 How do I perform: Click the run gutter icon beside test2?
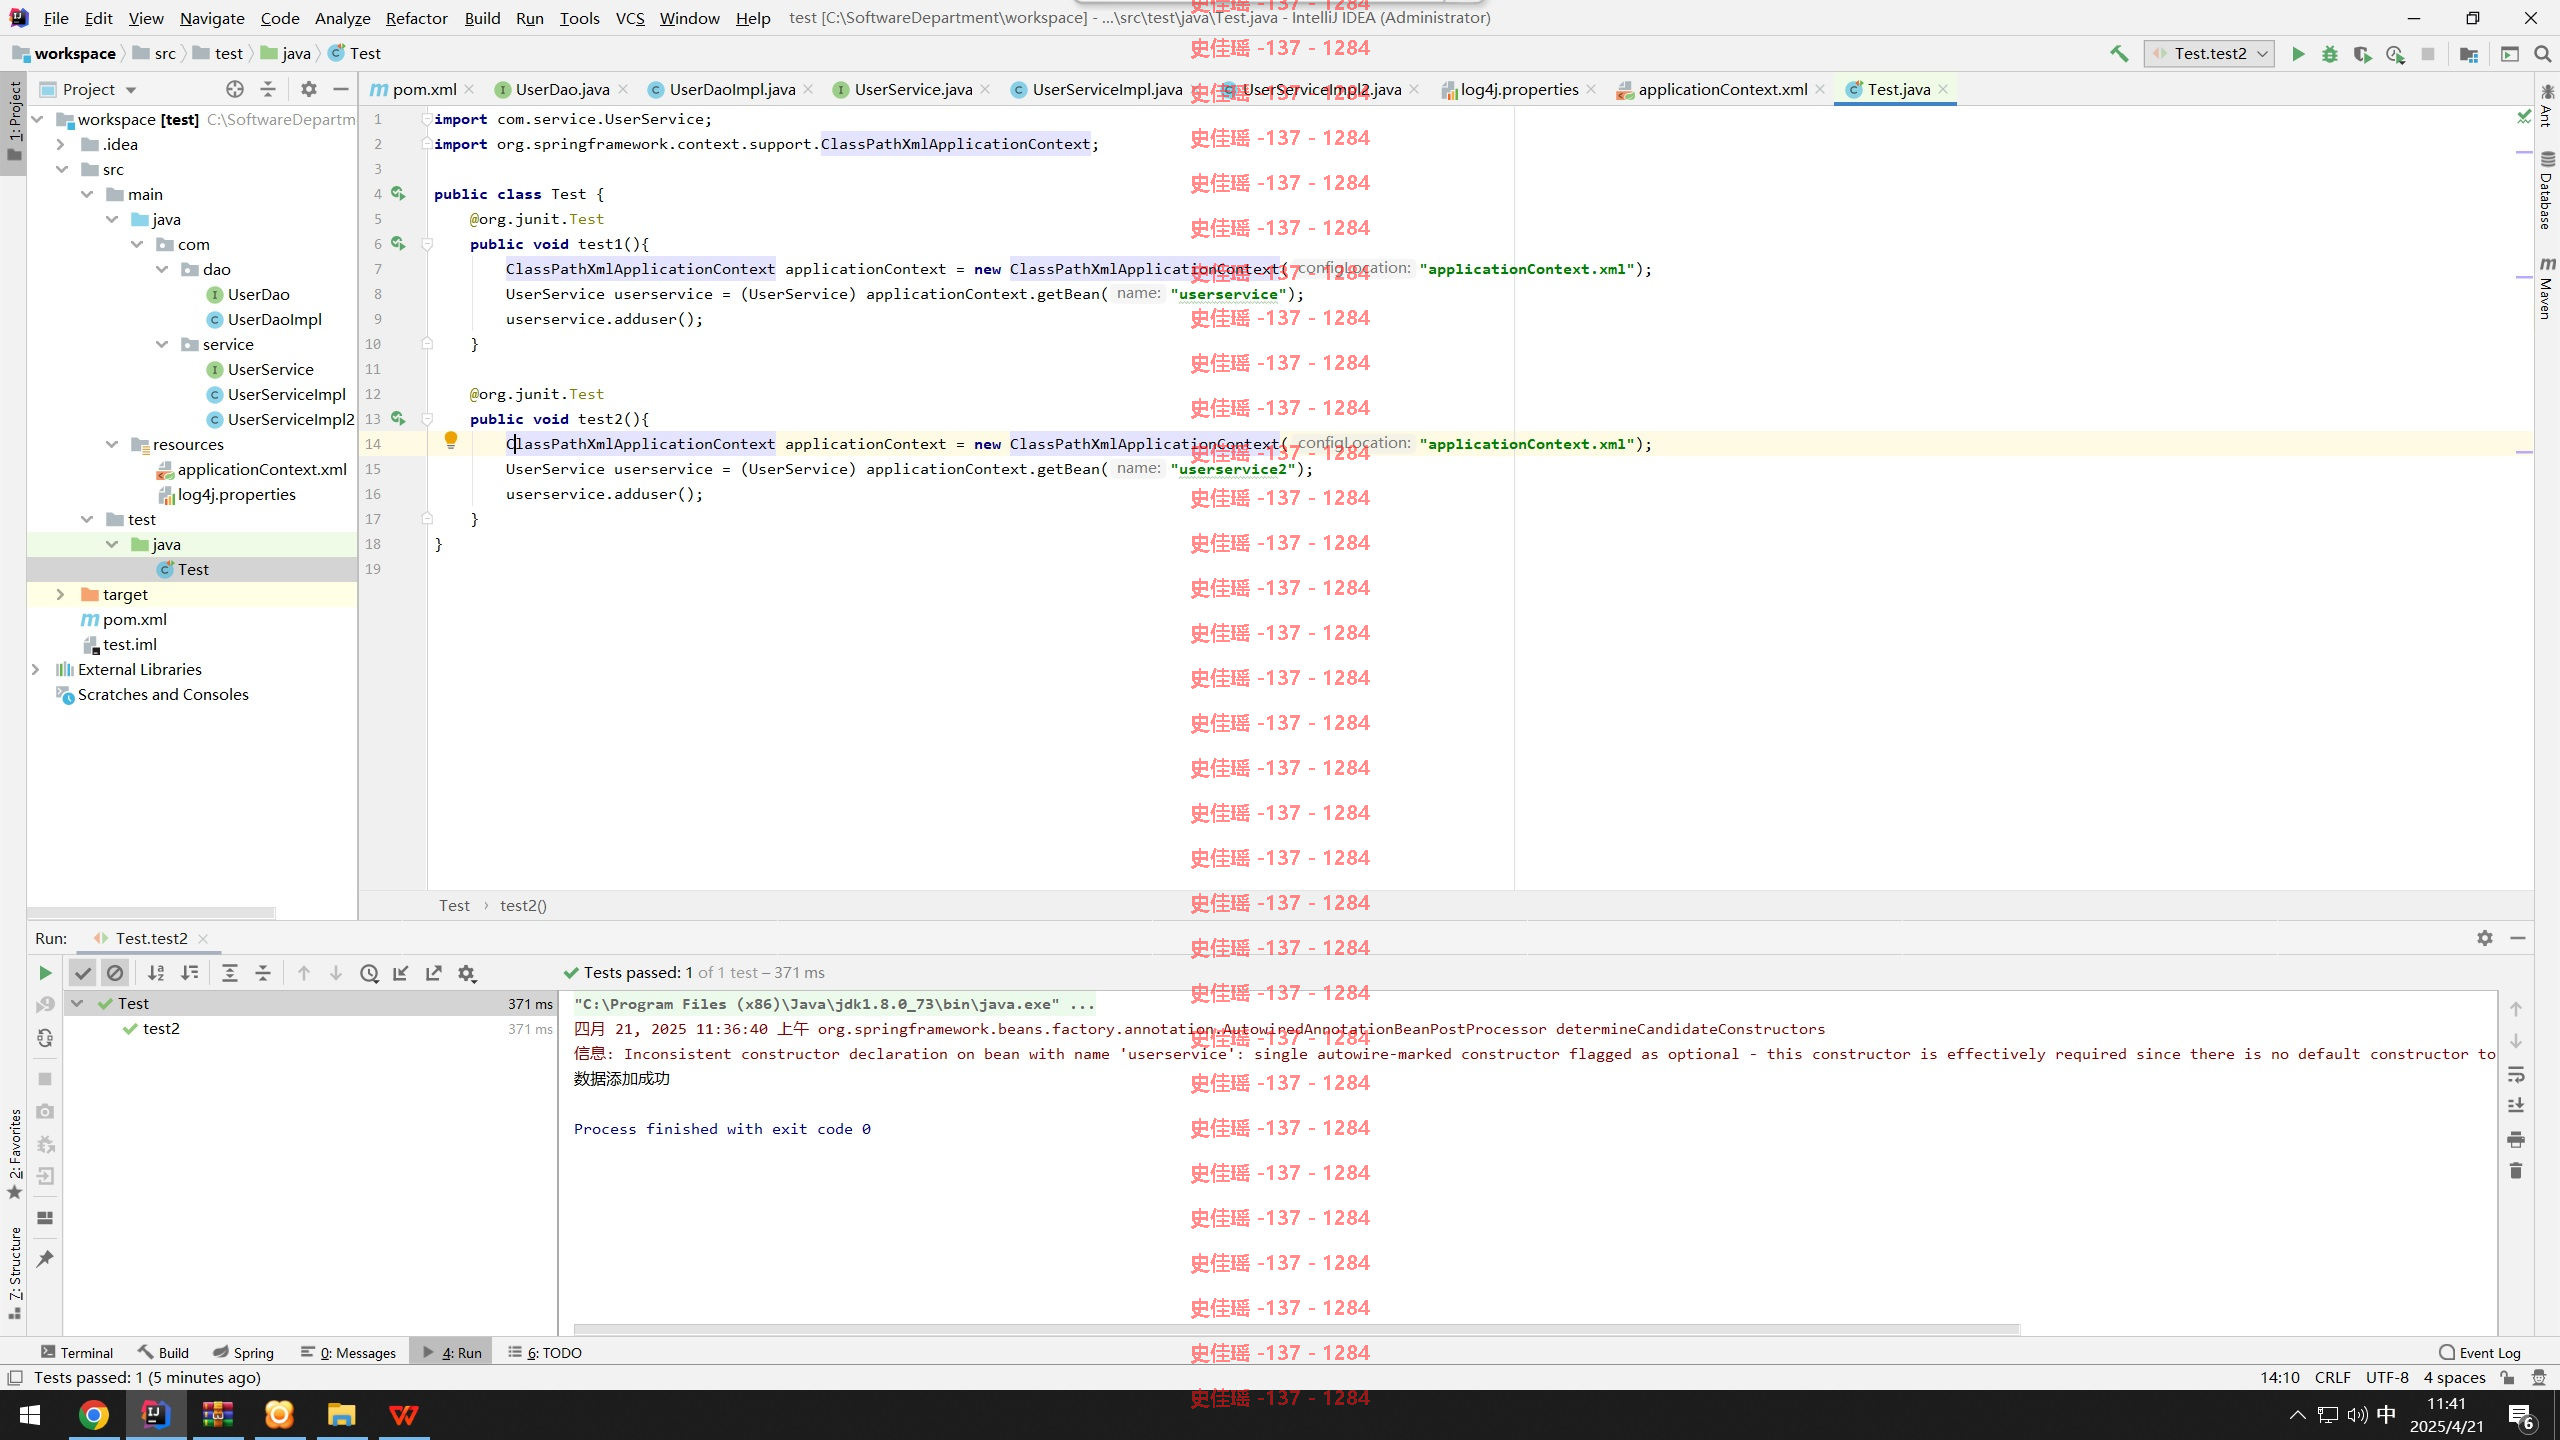398,418
